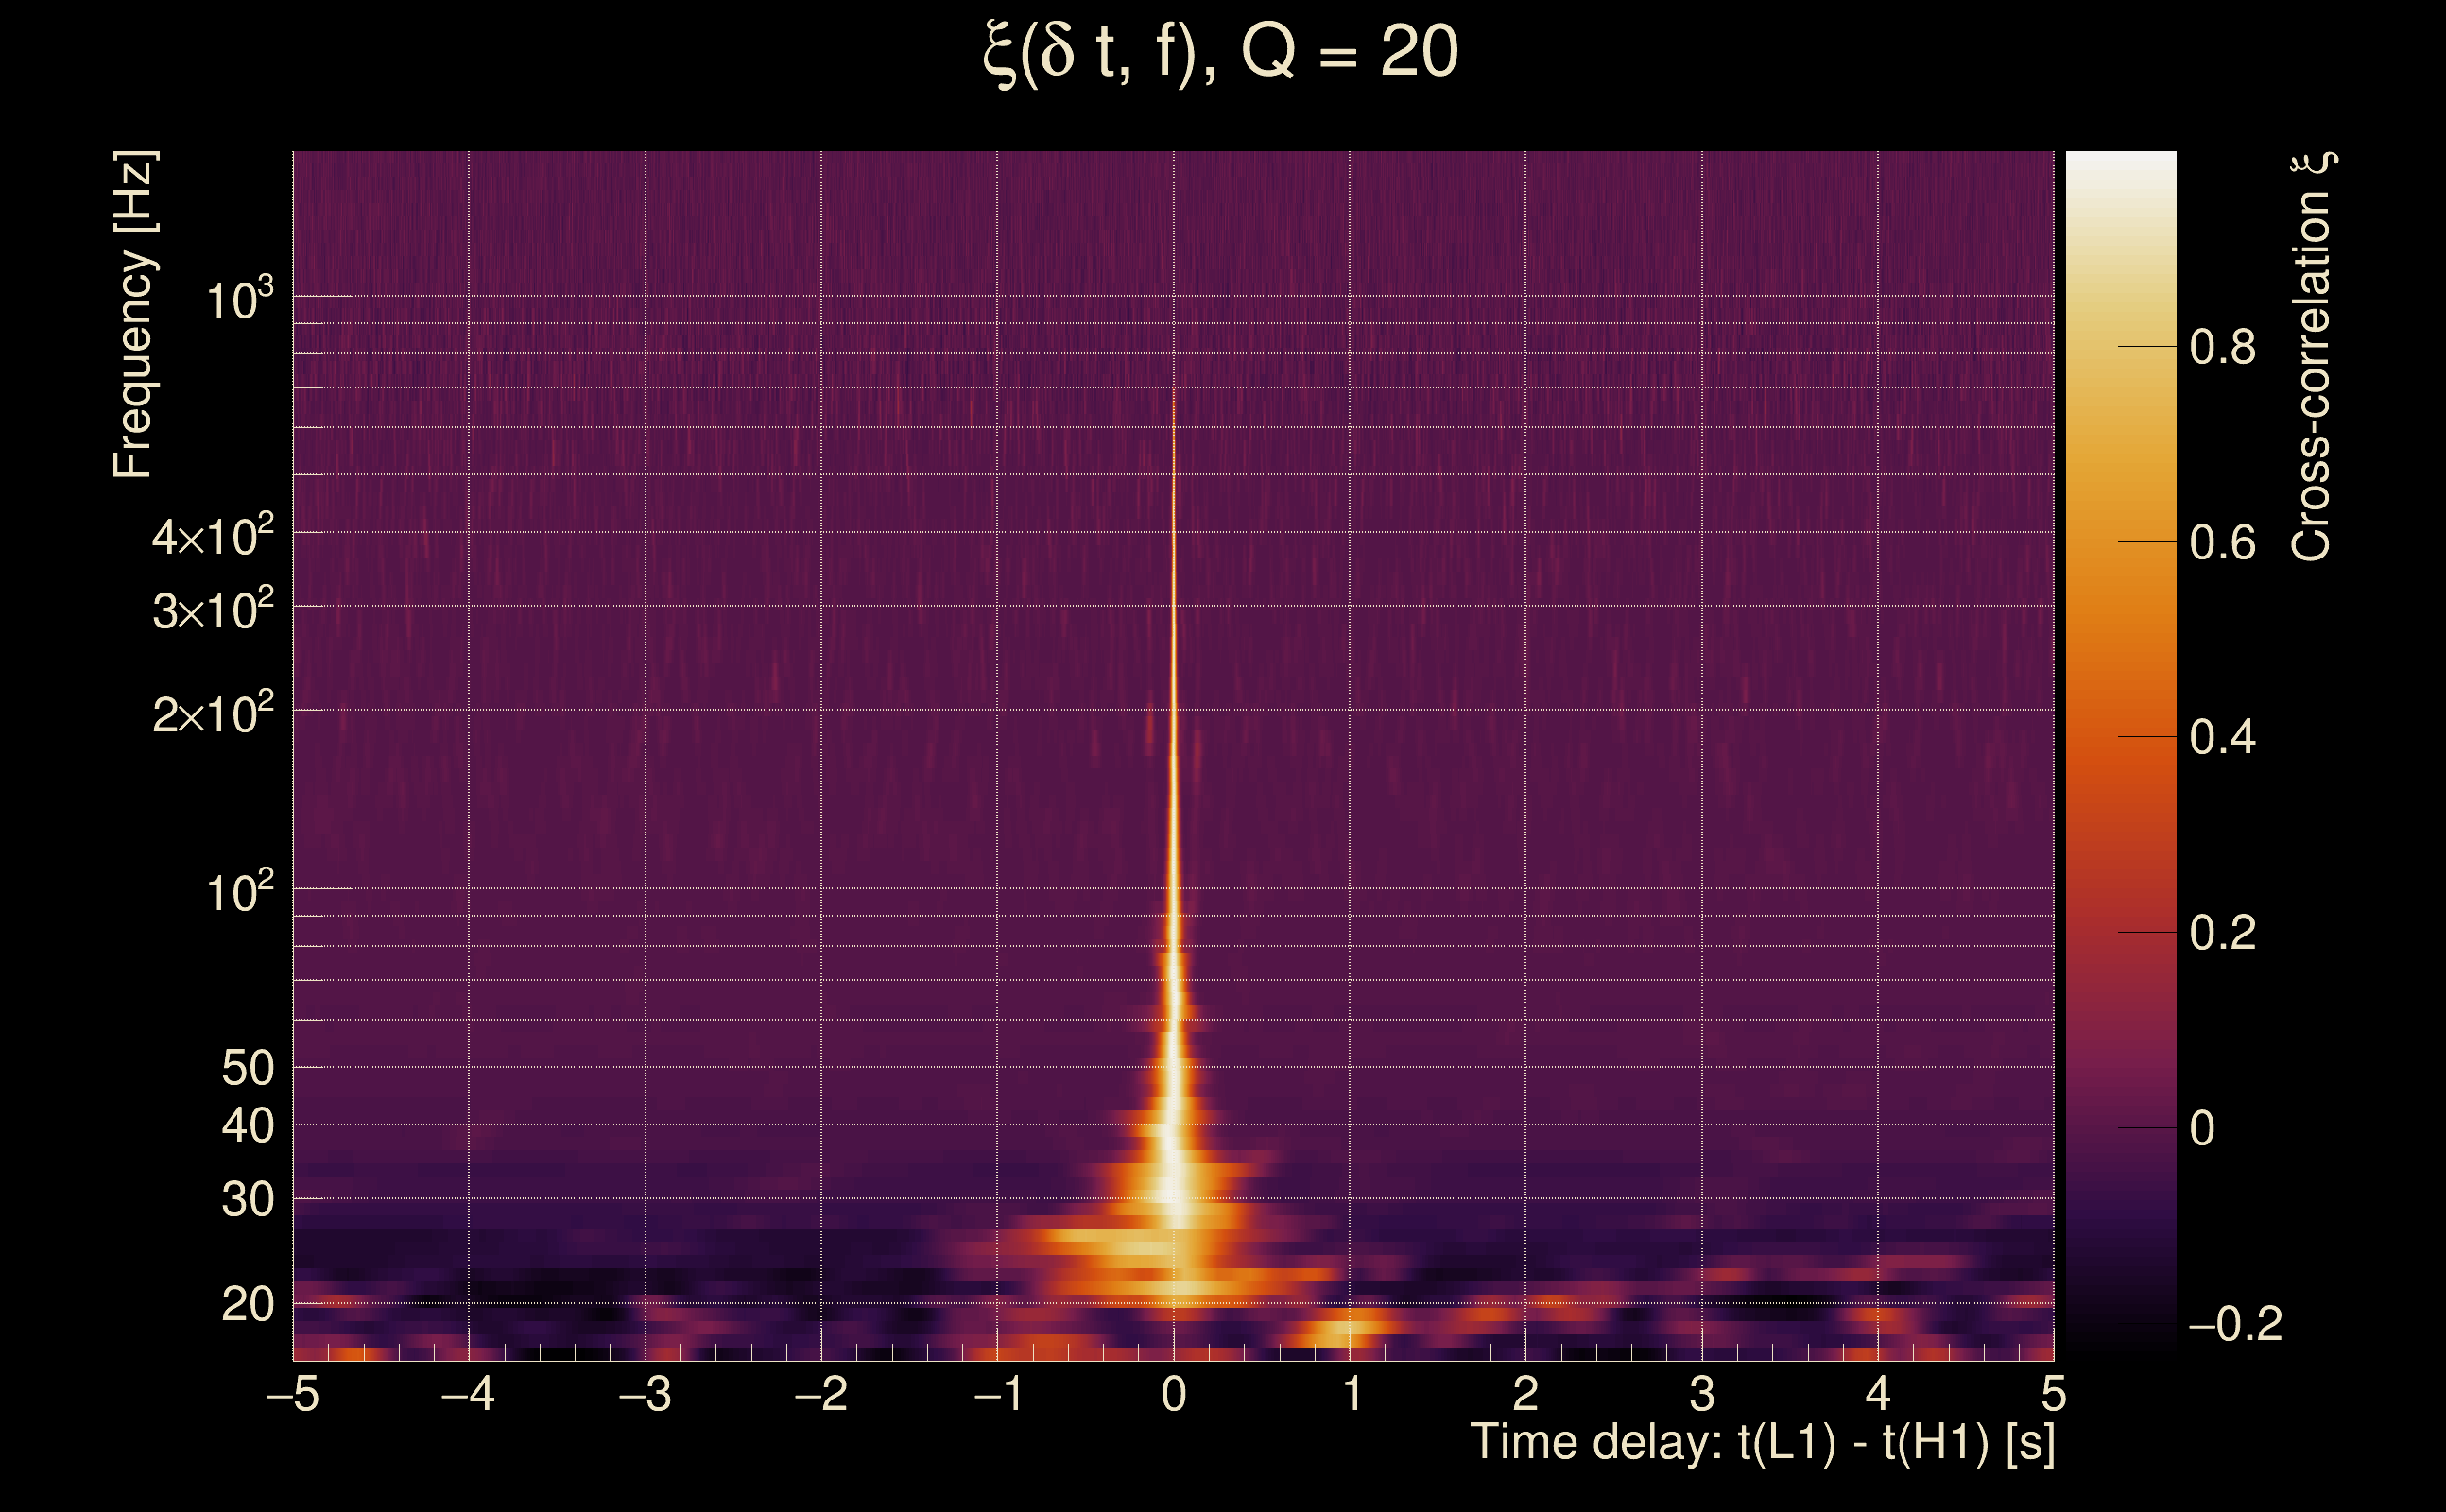Image resolution: width=2446 pixels, height=1512 pixels.
Task: Click the Time delay x-axis label
Action: [x=1762, y=1443]
